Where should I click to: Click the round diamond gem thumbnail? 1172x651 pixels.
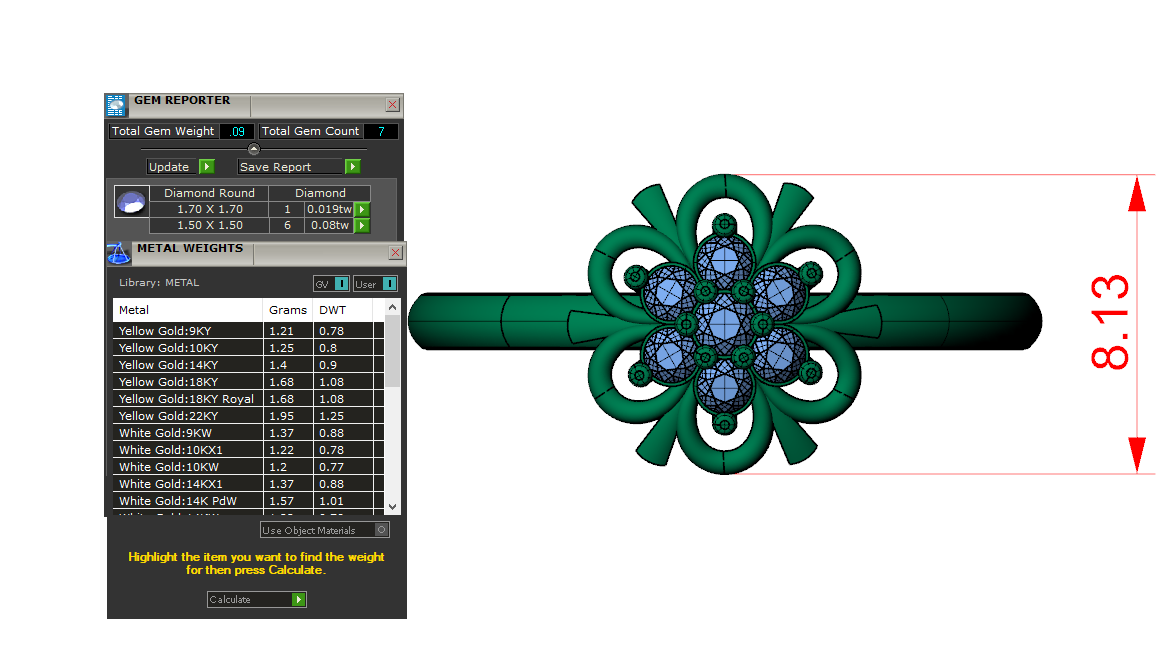pyautogui.click(x=130, y=203)
